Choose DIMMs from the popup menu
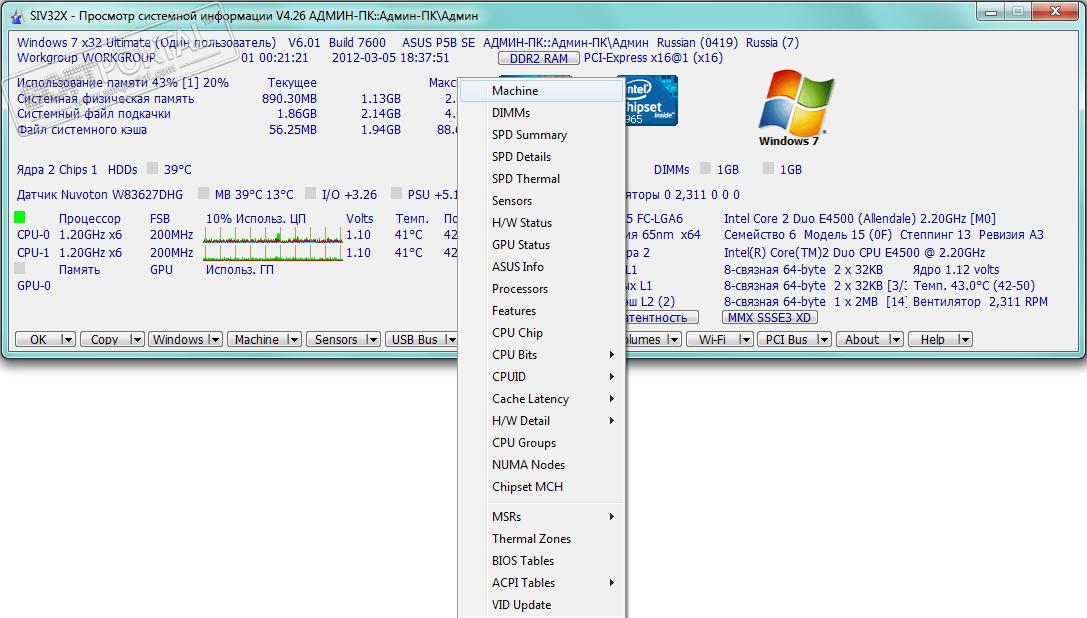The image size is (1087, 618). pyautogui.click(x=541, y=112)
